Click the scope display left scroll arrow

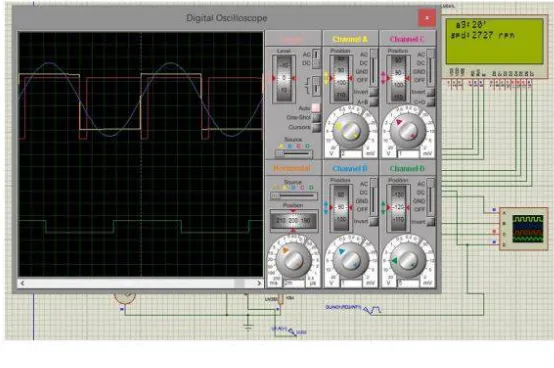(23, 283)
